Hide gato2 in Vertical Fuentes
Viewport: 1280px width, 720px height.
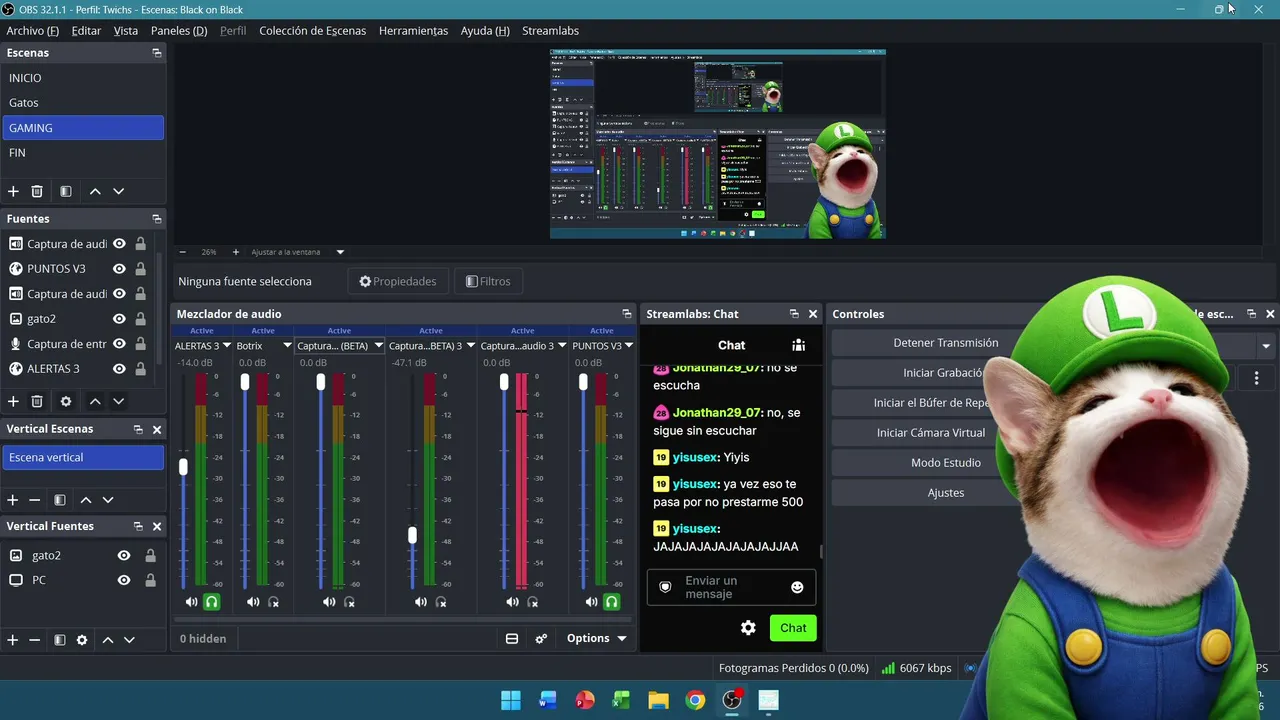point(124,555)
